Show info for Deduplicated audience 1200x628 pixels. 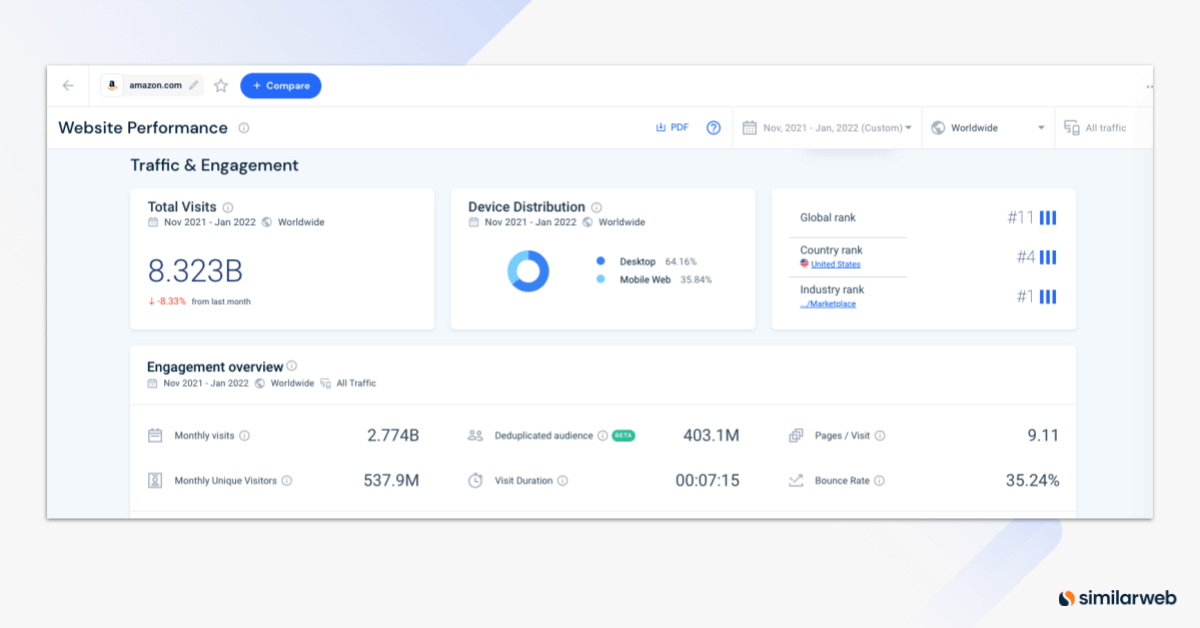(603, 436)
